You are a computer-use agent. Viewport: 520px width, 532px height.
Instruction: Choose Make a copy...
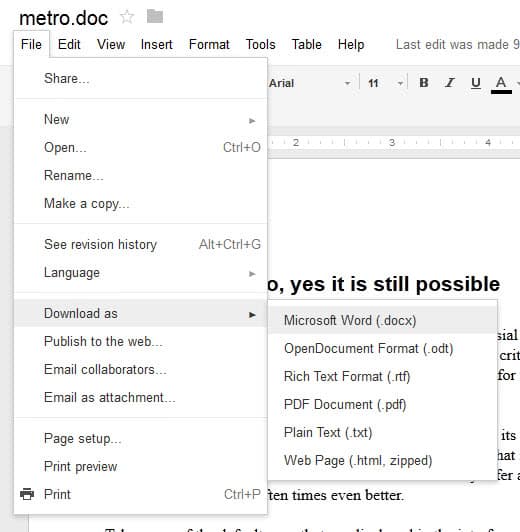pyautogui.click(x=140, y=204)
